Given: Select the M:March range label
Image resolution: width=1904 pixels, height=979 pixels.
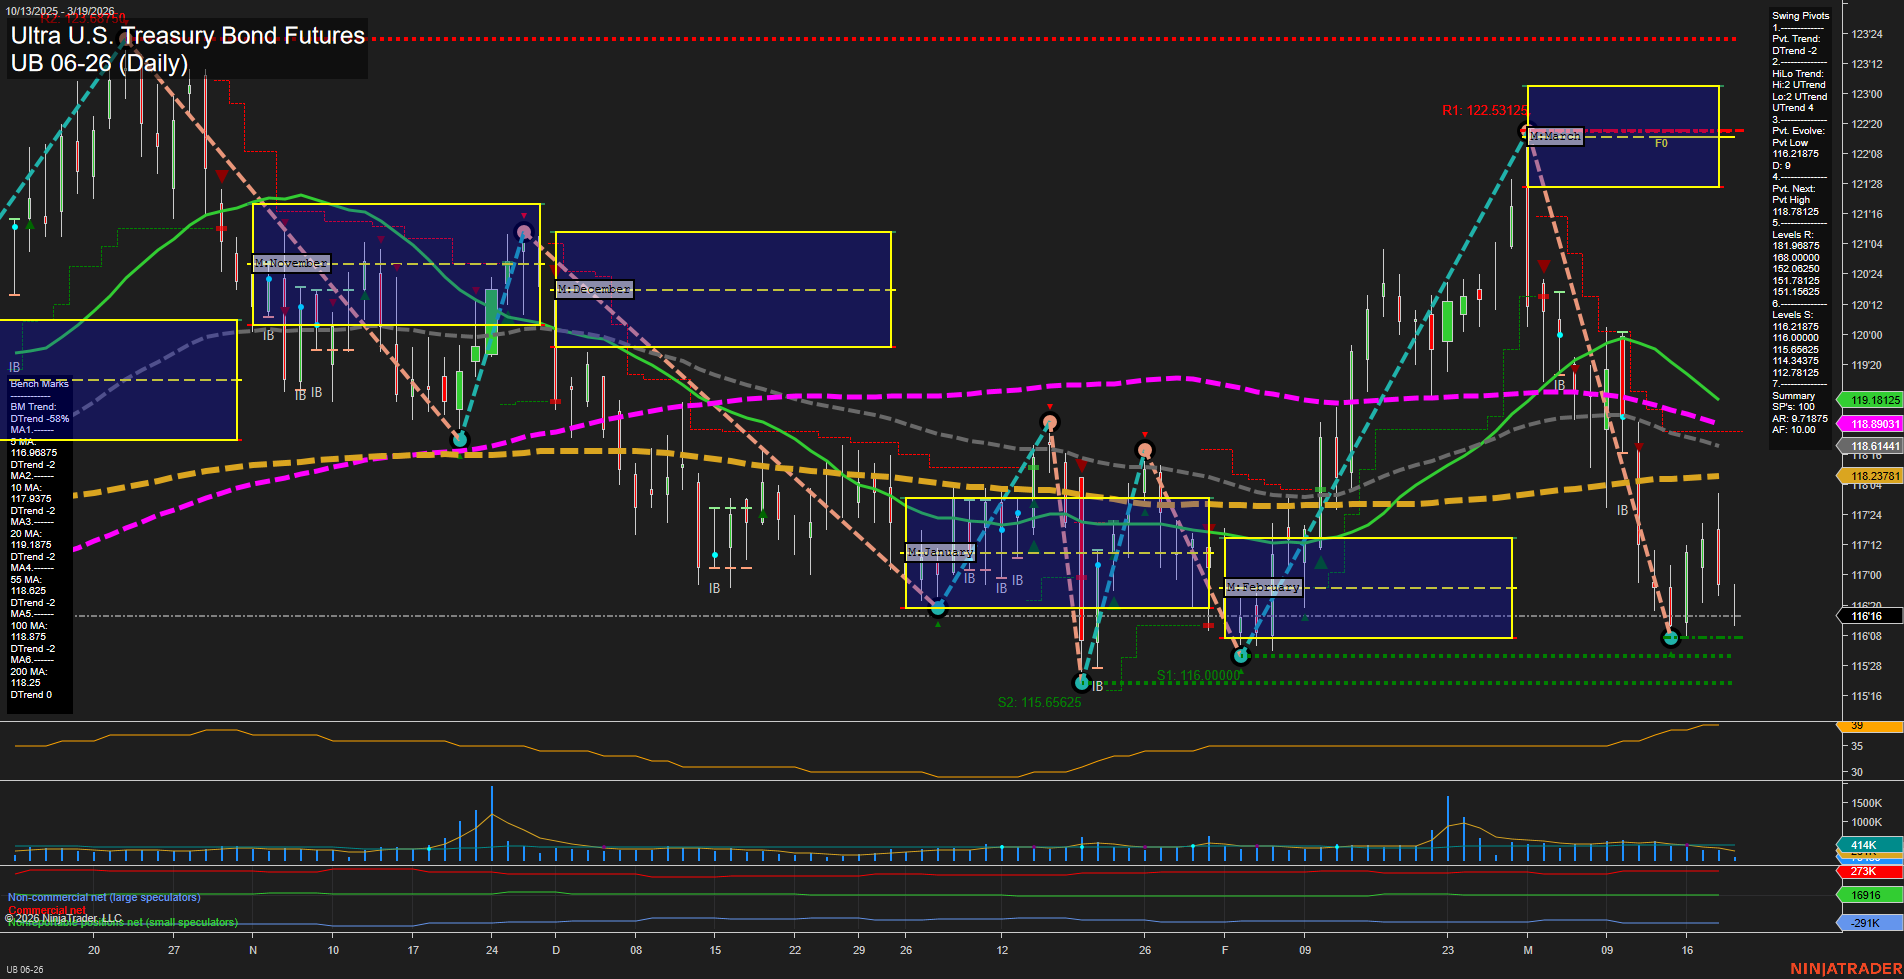Looking at the screenshot, I should (x=1553, y=135).
